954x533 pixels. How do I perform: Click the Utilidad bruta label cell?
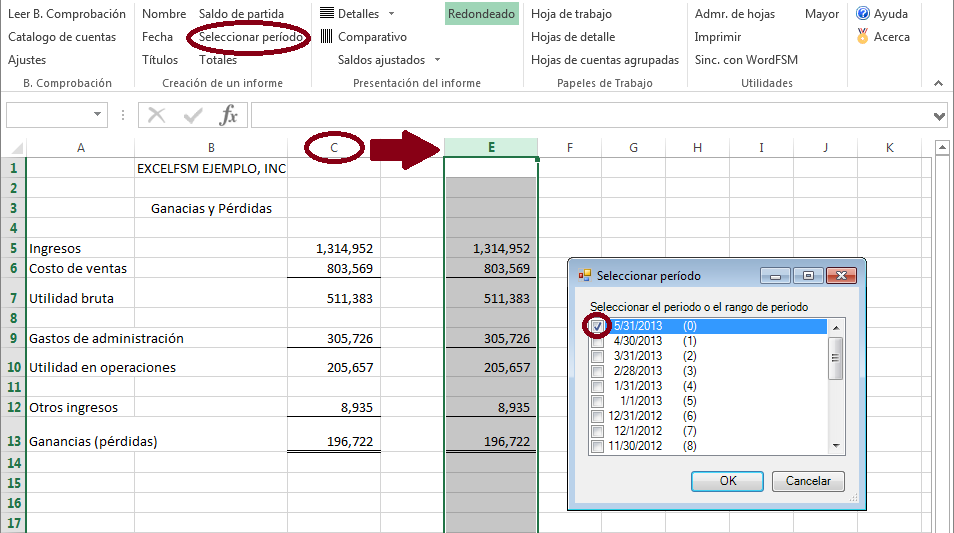pyautogui.click(x=81, y=298)
